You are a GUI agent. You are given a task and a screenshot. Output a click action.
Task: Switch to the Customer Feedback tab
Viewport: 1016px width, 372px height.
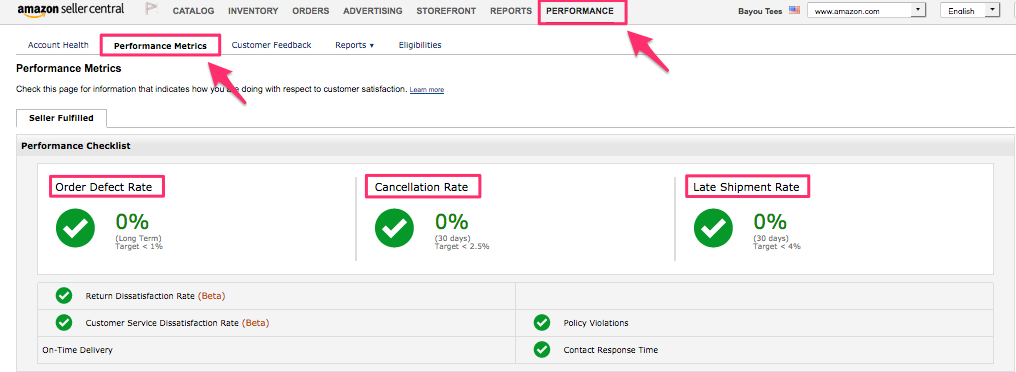click(271, 45)
